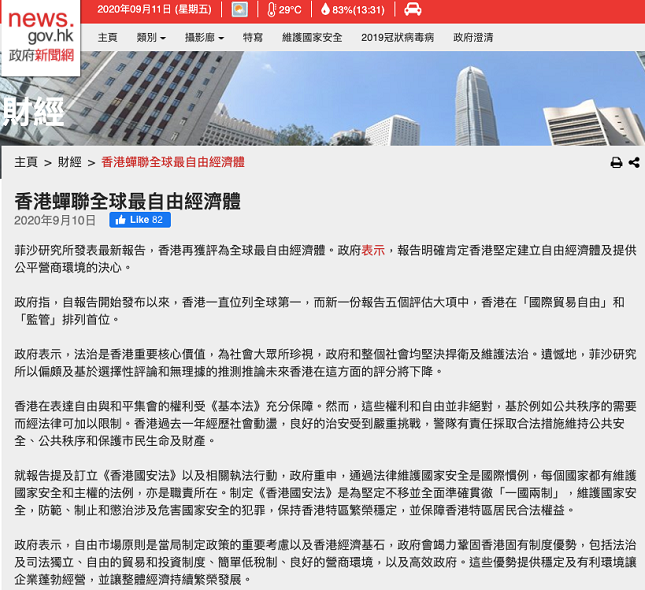Open the 維護國家安全 menu item
645x590 pixels.
tap(311, 37)
